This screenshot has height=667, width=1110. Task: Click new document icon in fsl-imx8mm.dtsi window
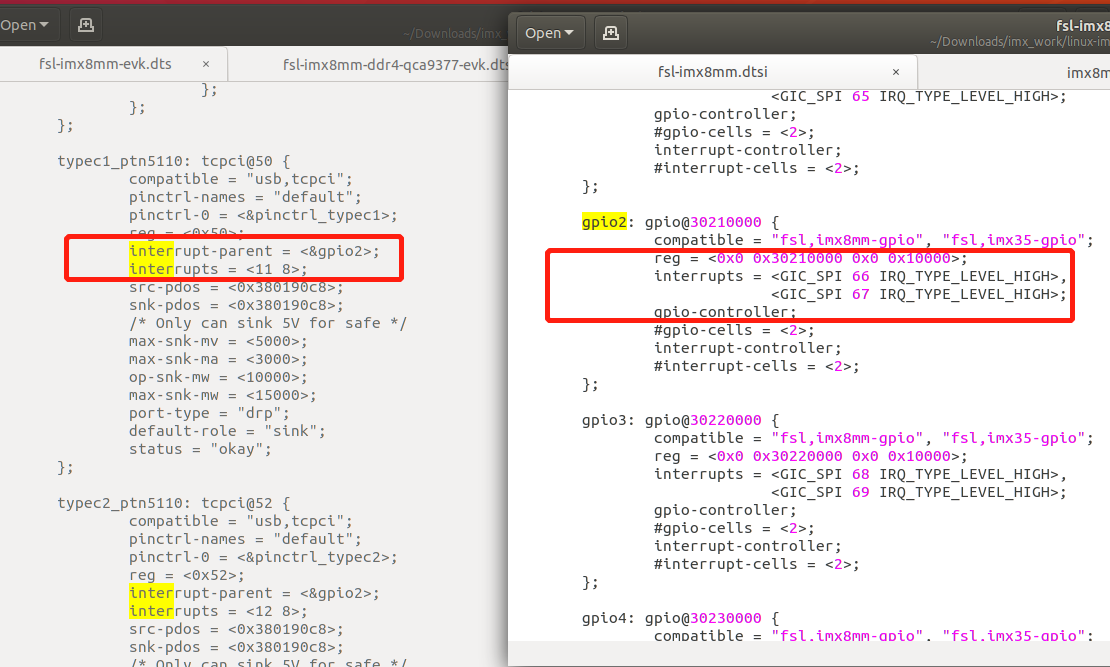click(611, 33)
